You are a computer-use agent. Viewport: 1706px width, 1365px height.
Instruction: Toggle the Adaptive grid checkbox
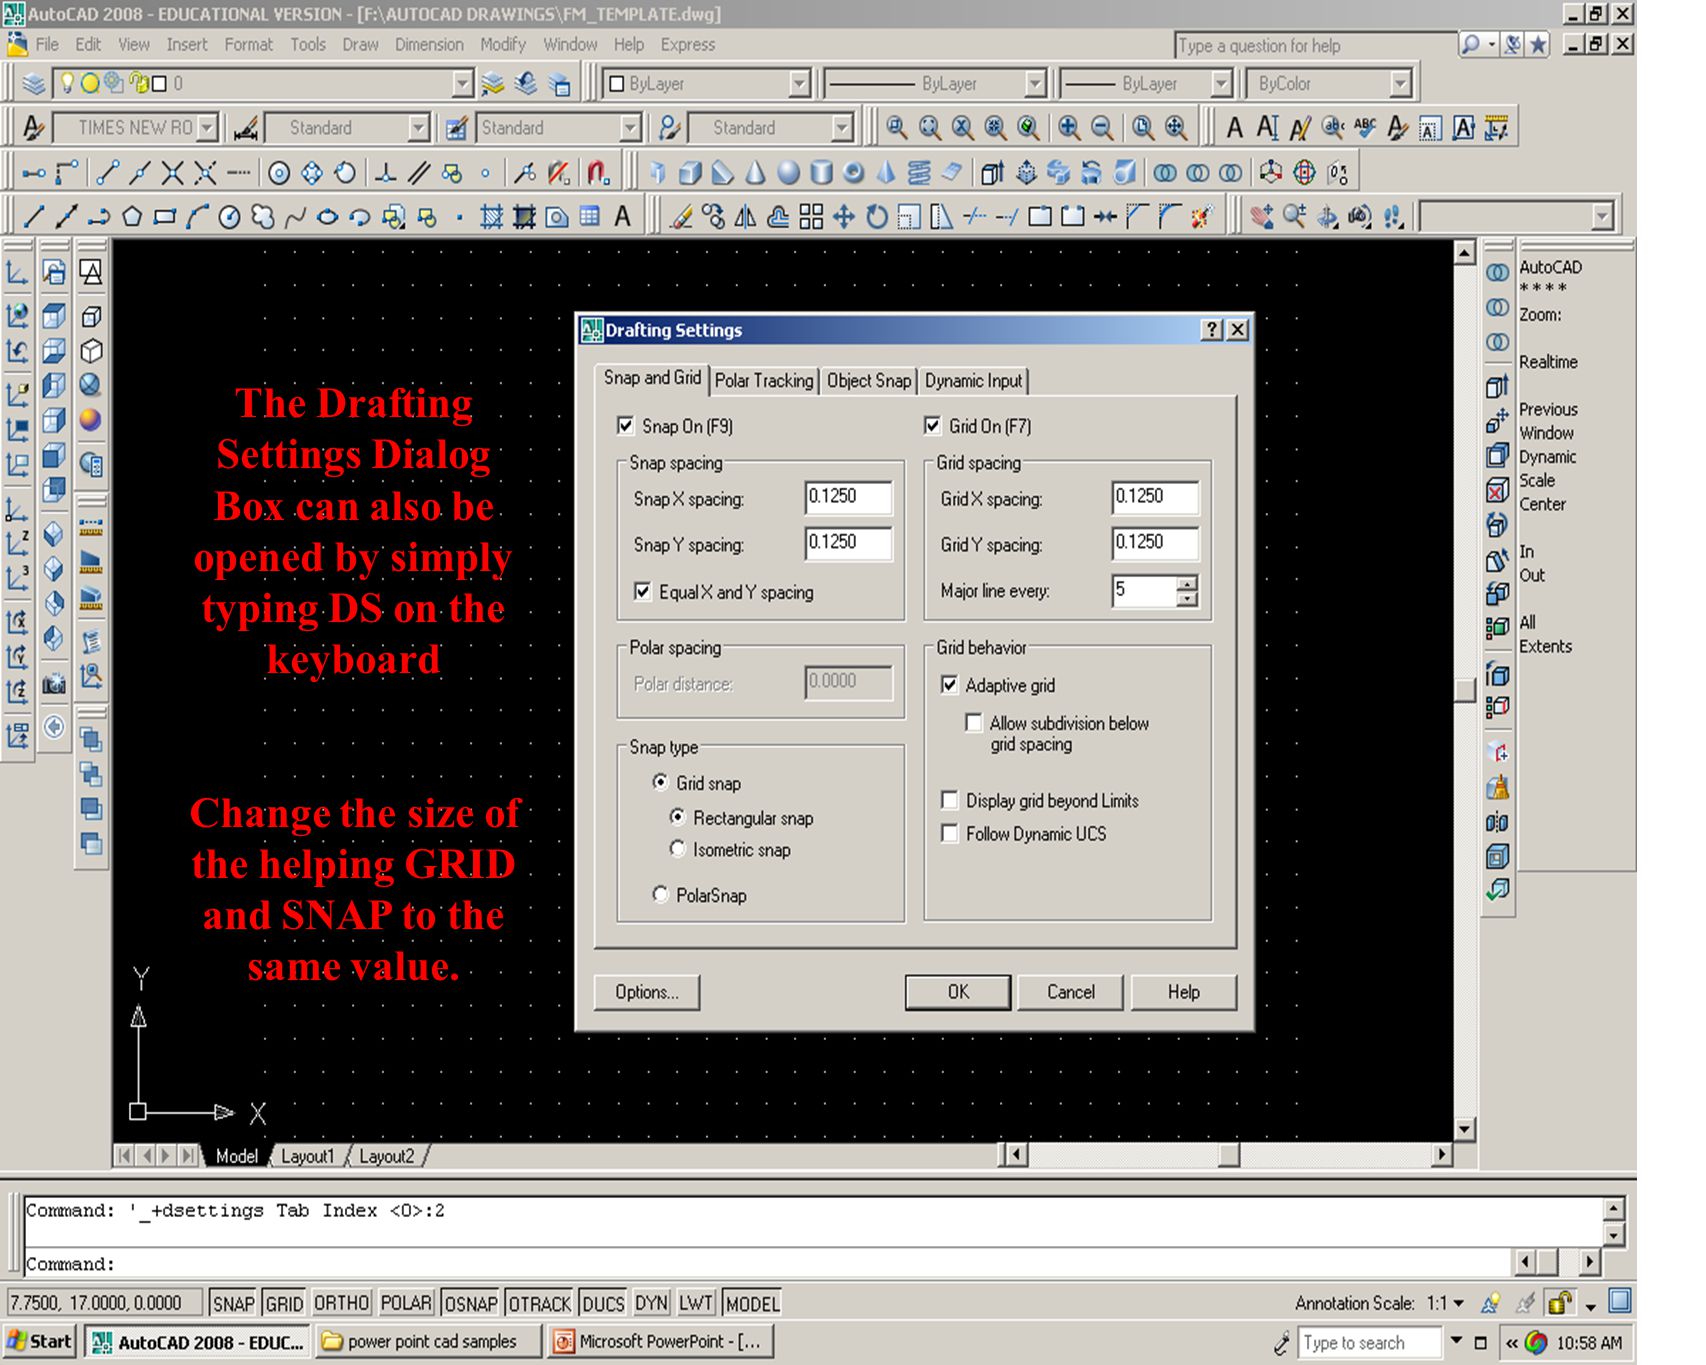click(x=950, y=685)
